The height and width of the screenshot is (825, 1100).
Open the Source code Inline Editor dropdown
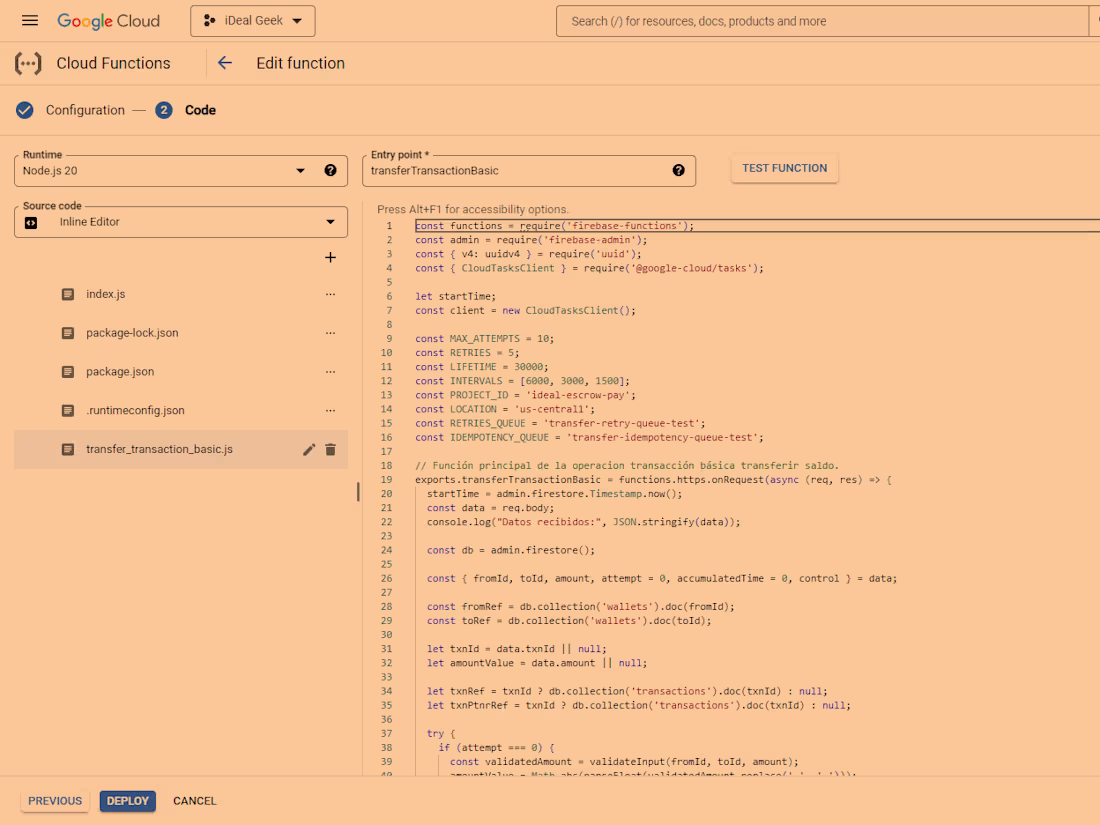pos(330,222)
